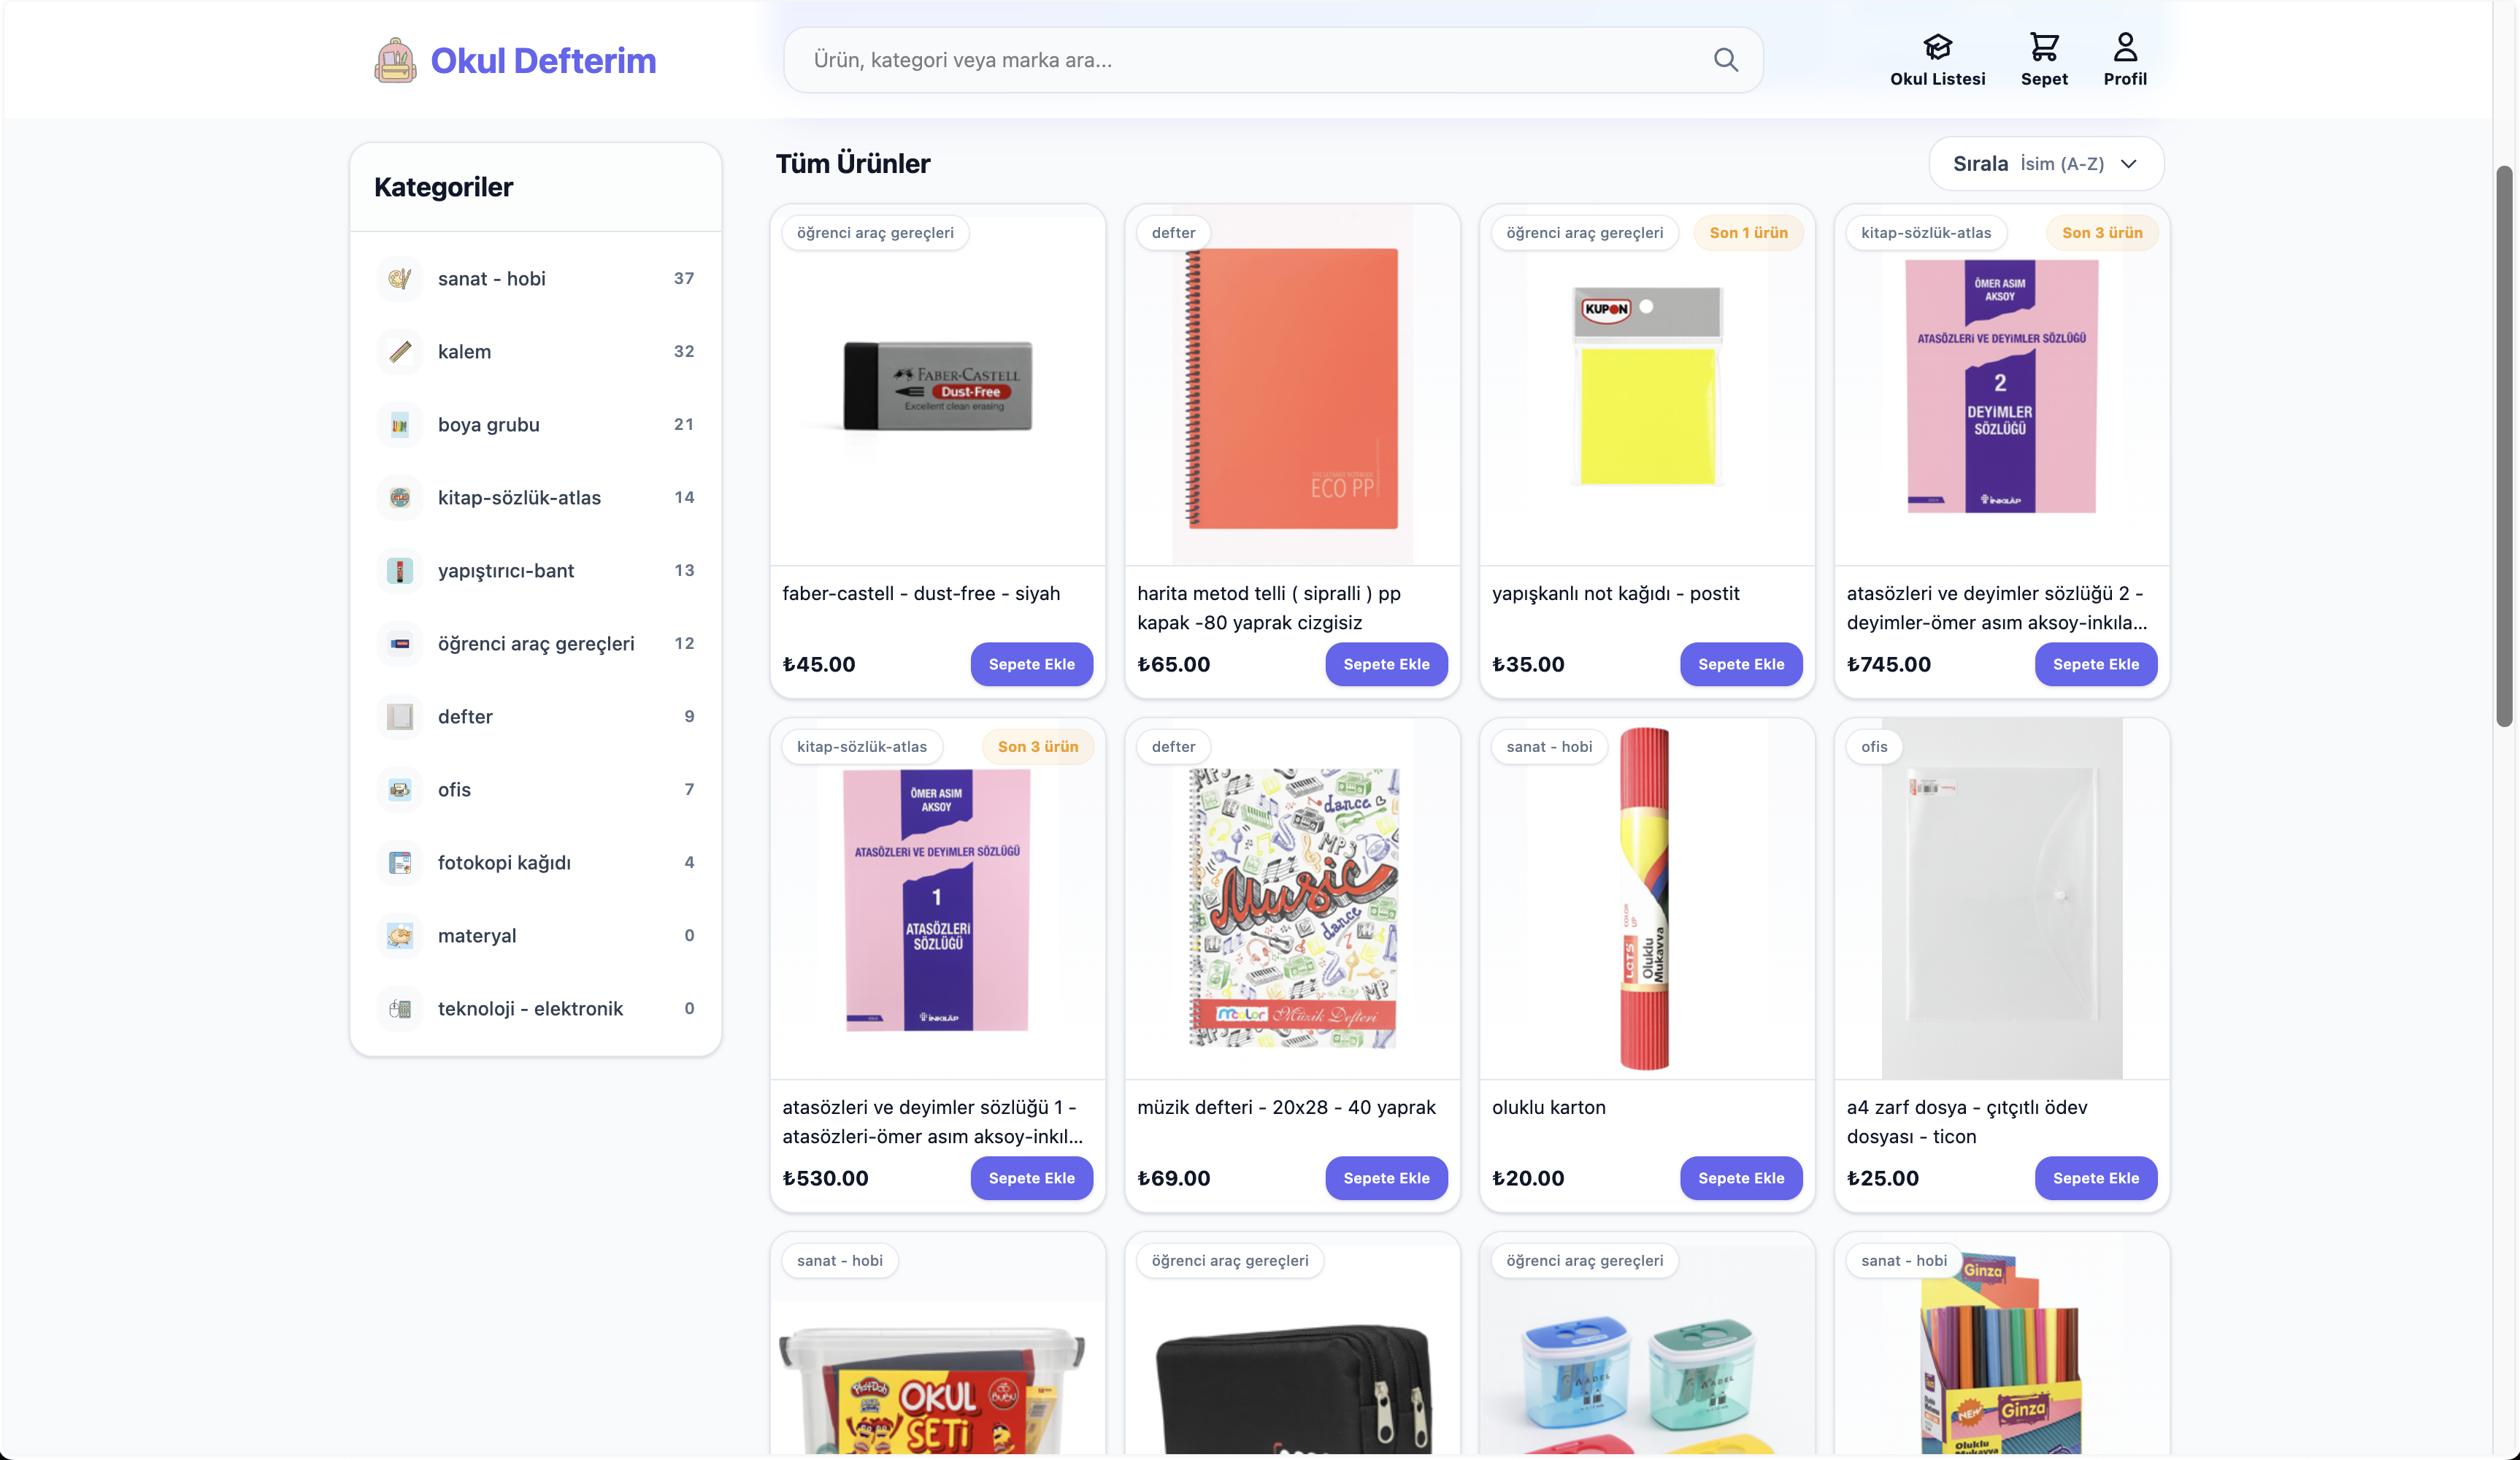Choose the teknoloji - elektronik category icon
Viewport: 2520px width, 1460px height.
[400, 1008]
